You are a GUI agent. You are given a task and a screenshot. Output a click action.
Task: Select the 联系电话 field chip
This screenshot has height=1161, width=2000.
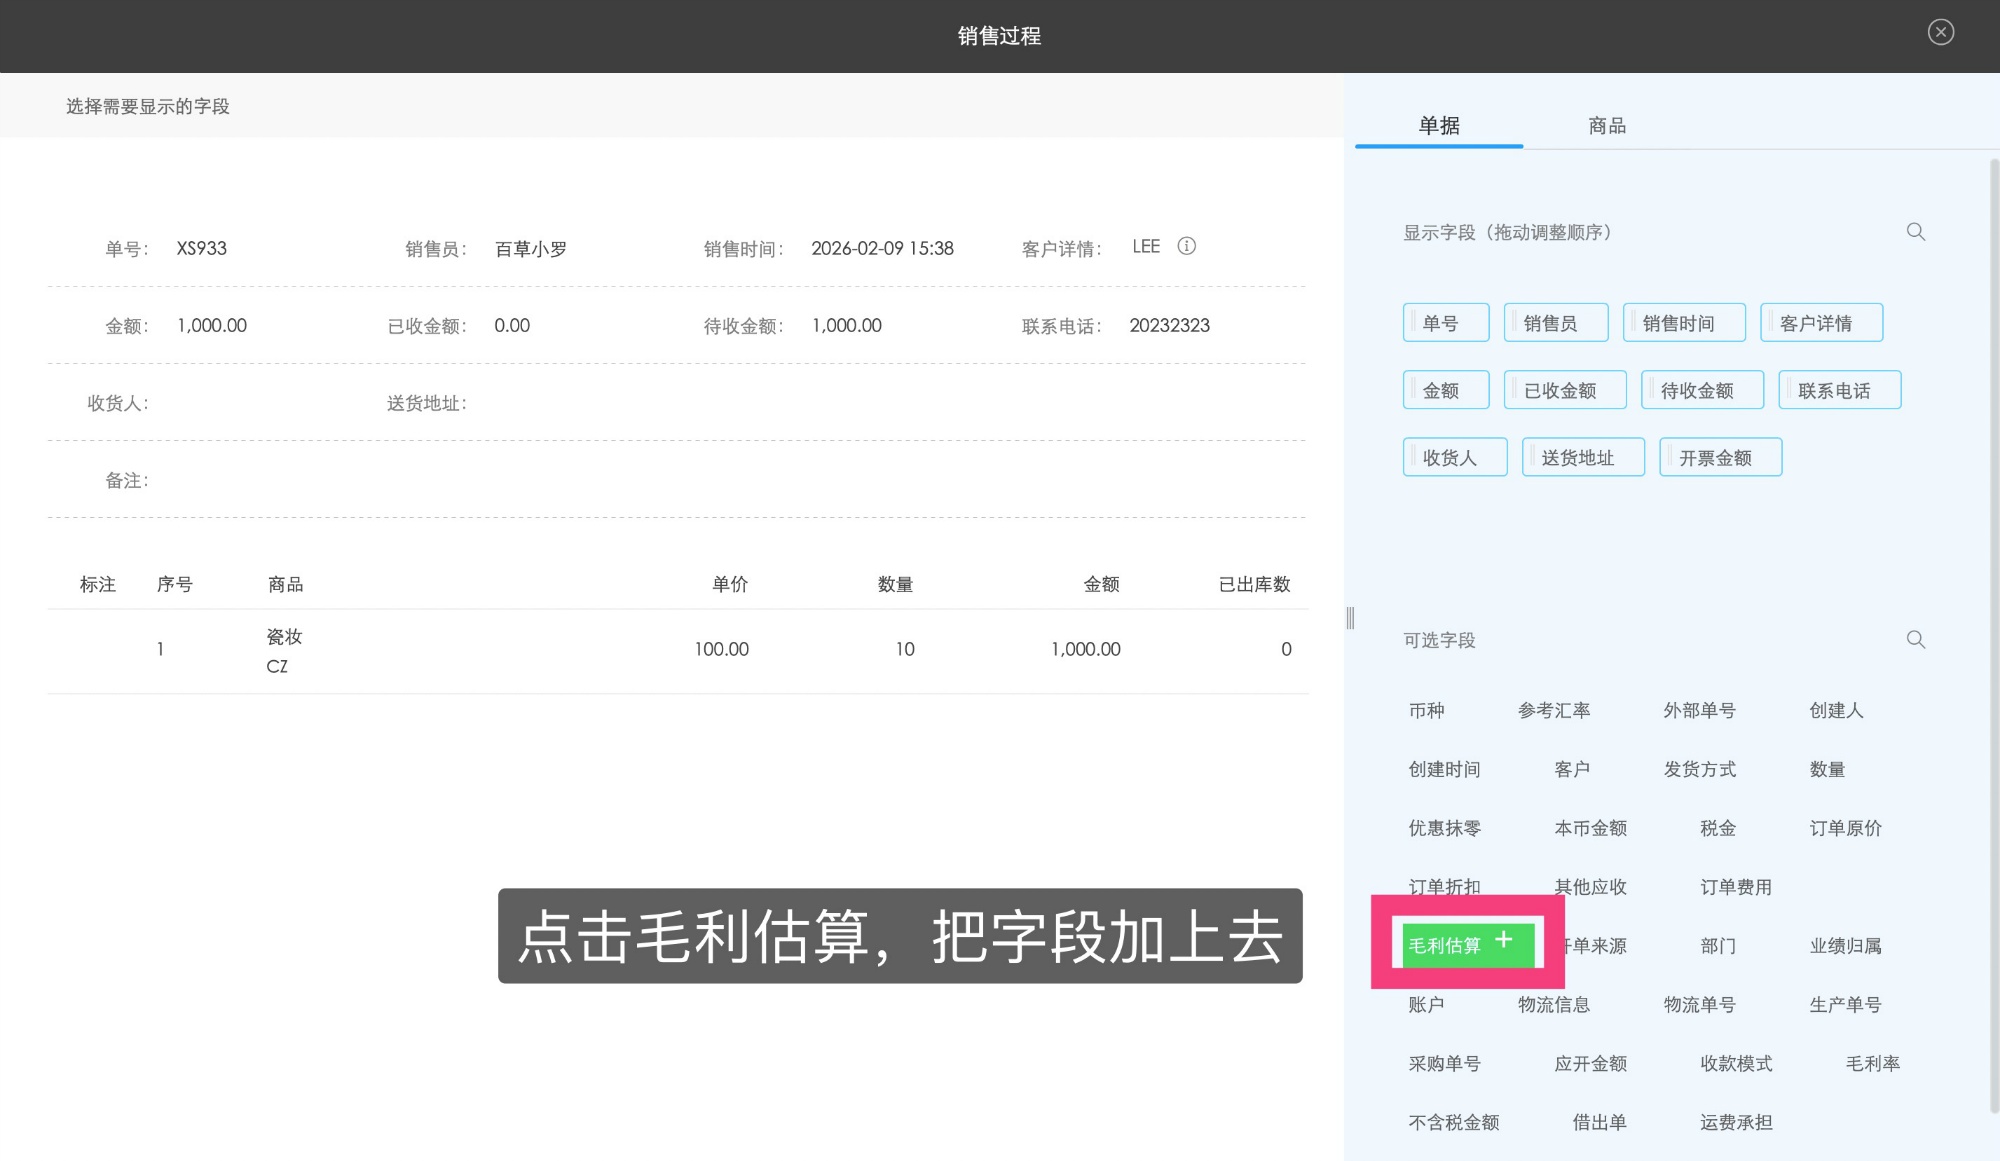point(1839,390)
